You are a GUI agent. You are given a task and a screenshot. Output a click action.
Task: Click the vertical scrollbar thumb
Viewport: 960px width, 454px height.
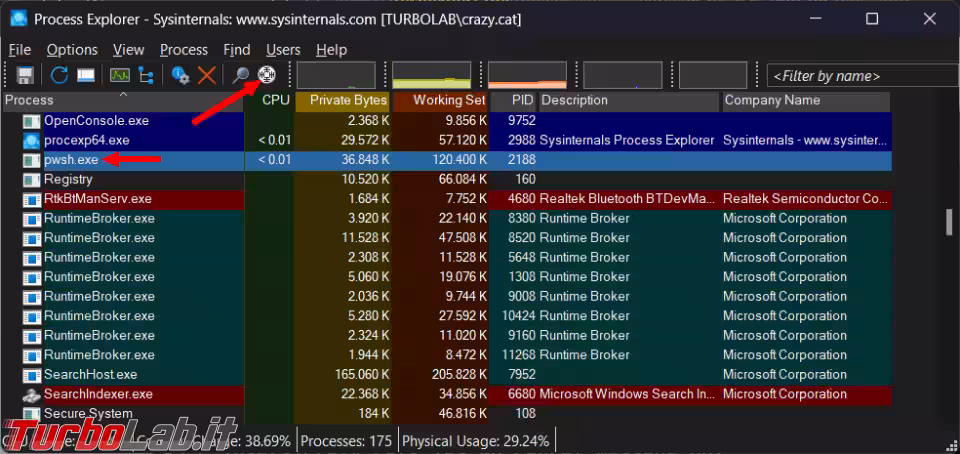click(950, 222)
